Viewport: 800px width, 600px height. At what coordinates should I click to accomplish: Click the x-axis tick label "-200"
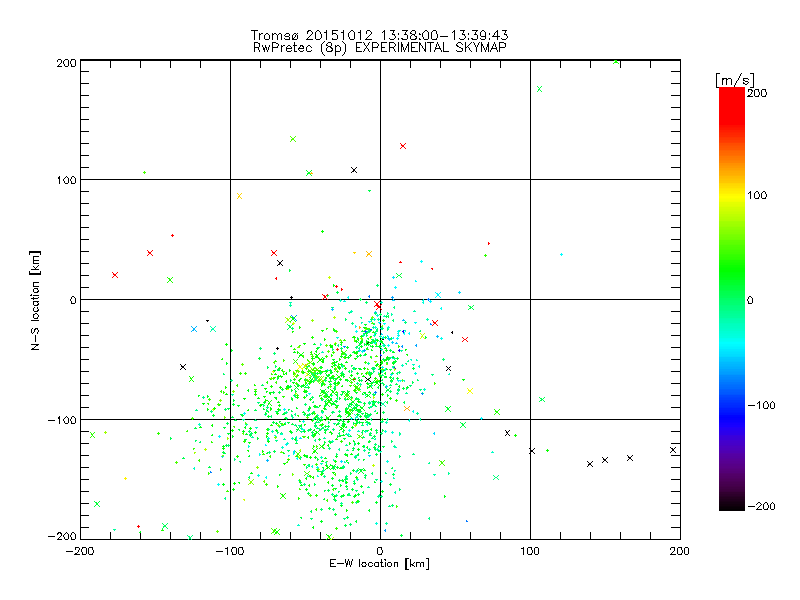coord(80,551)
